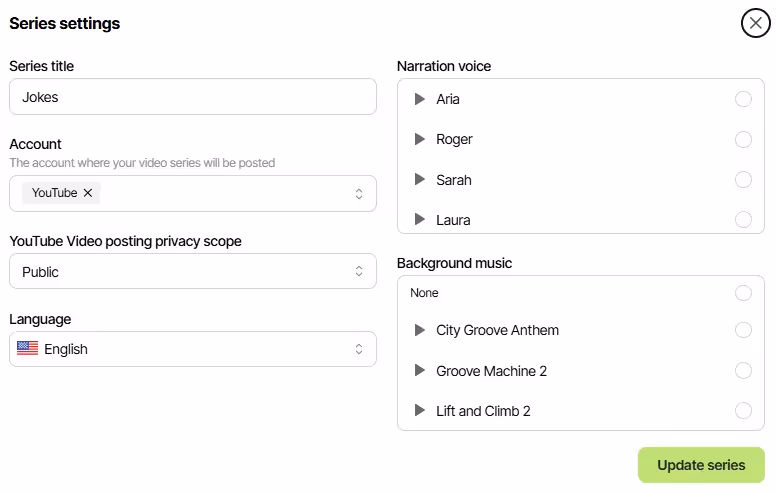Play the Laura voice preview
This screenshot has height=493, width=776.
click(x=420, y=220)
